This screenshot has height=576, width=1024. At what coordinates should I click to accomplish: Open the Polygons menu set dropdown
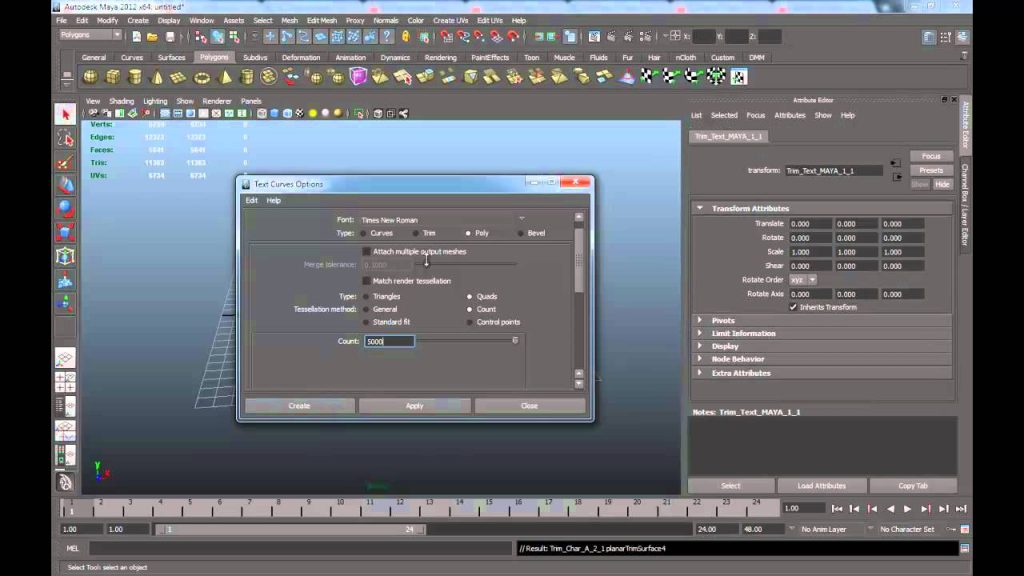[x=90, y=35]
